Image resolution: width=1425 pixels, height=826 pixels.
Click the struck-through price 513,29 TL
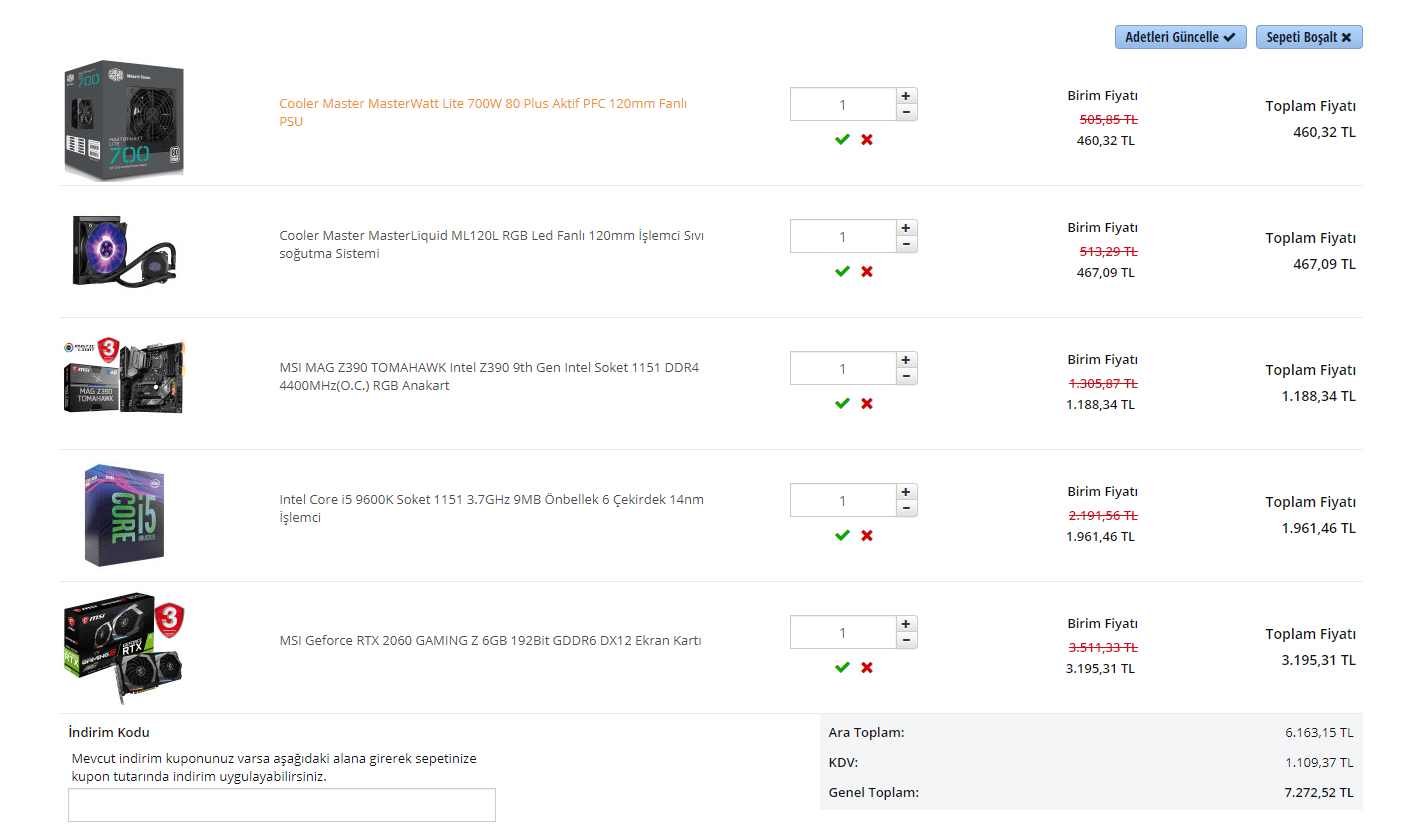(1109, 251)
